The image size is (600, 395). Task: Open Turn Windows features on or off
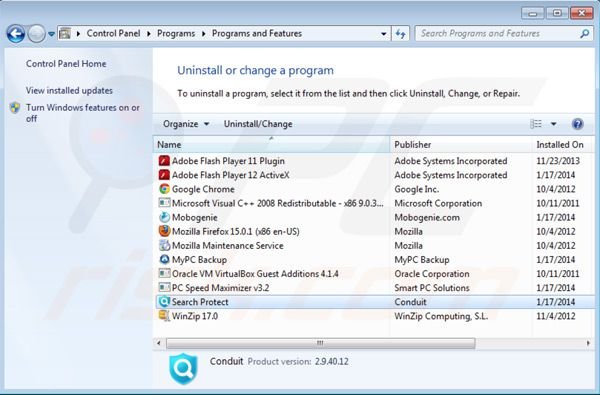[x=83, y=113]
